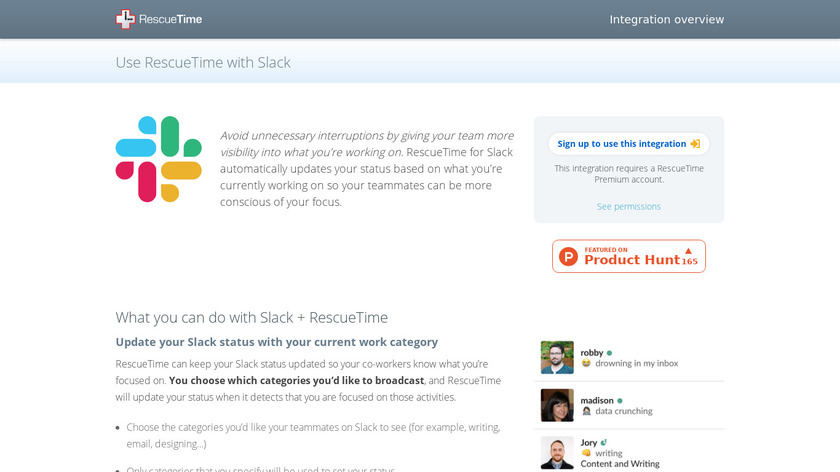The width and height of the screenshot is (840, 472).
Task: Click the emoji next to data crunching
Action: pyautogui.click(x=586, y=411)
